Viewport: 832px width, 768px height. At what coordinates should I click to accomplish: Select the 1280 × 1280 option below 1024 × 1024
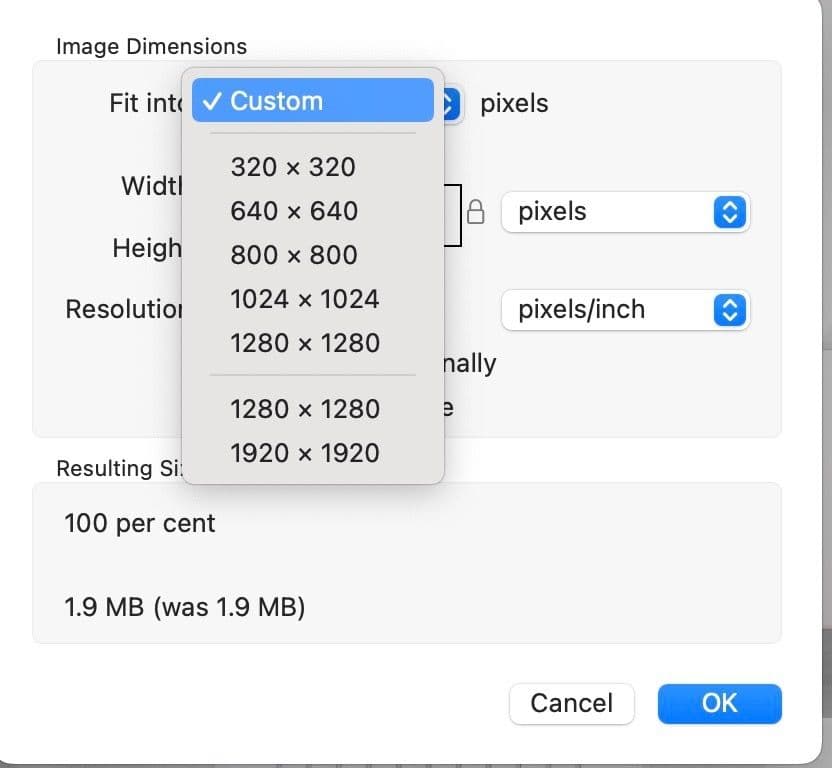coord(305,343)
